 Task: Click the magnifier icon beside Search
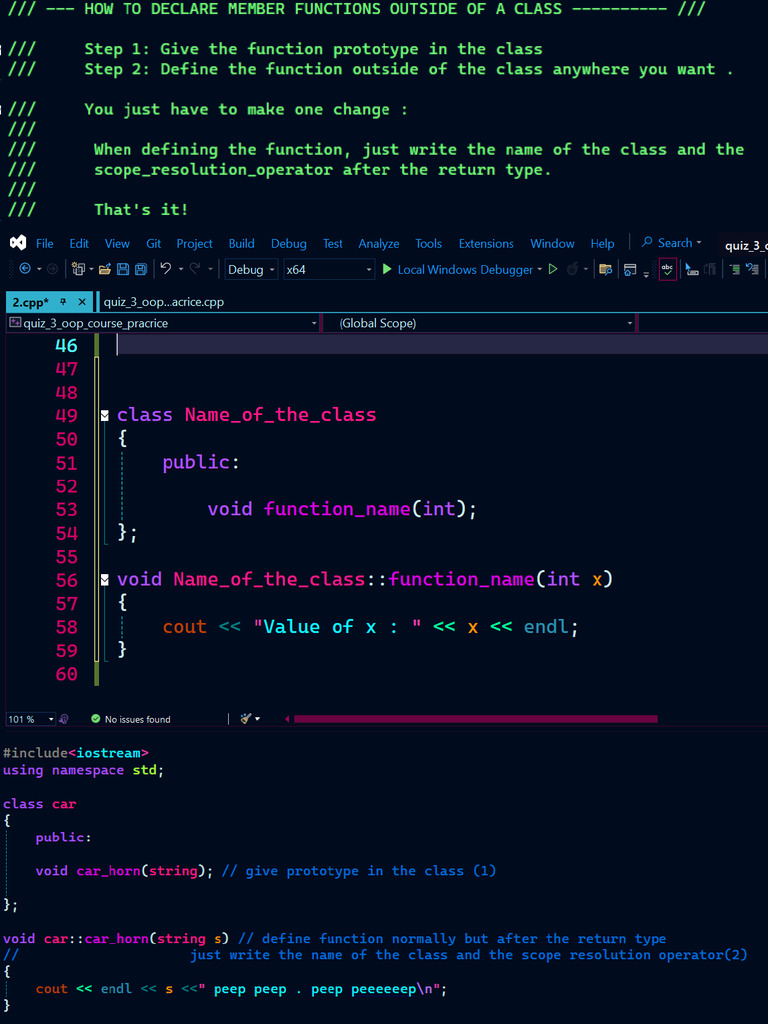(647, 242)
